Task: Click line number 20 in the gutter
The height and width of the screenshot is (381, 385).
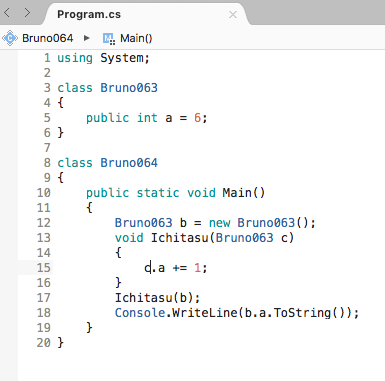Action: pos(44,343)
